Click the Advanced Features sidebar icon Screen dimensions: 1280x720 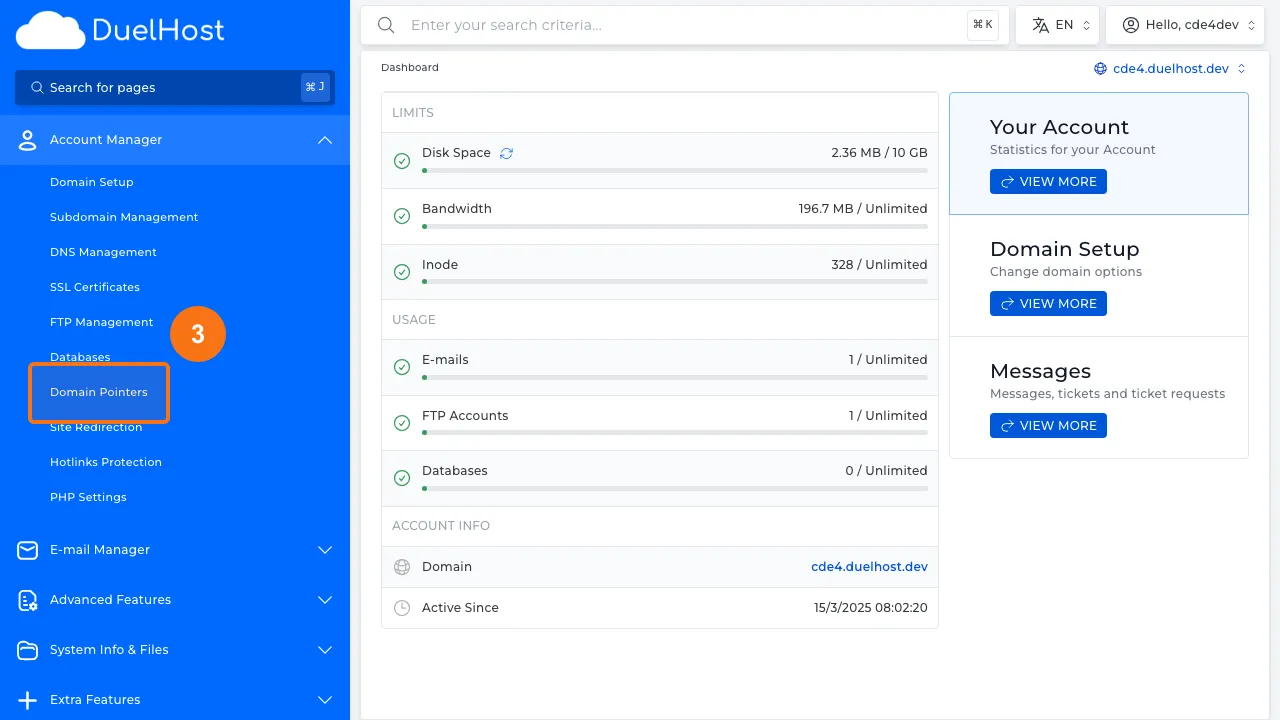coord(28,600)
